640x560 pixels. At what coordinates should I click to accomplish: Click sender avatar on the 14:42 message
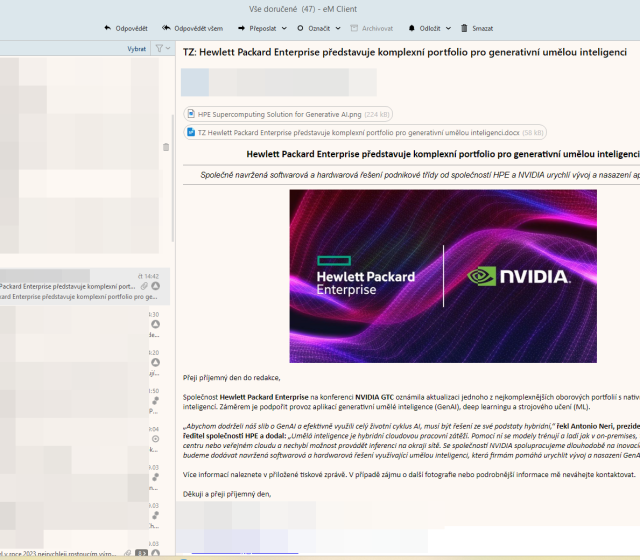(x=156, y=286)
